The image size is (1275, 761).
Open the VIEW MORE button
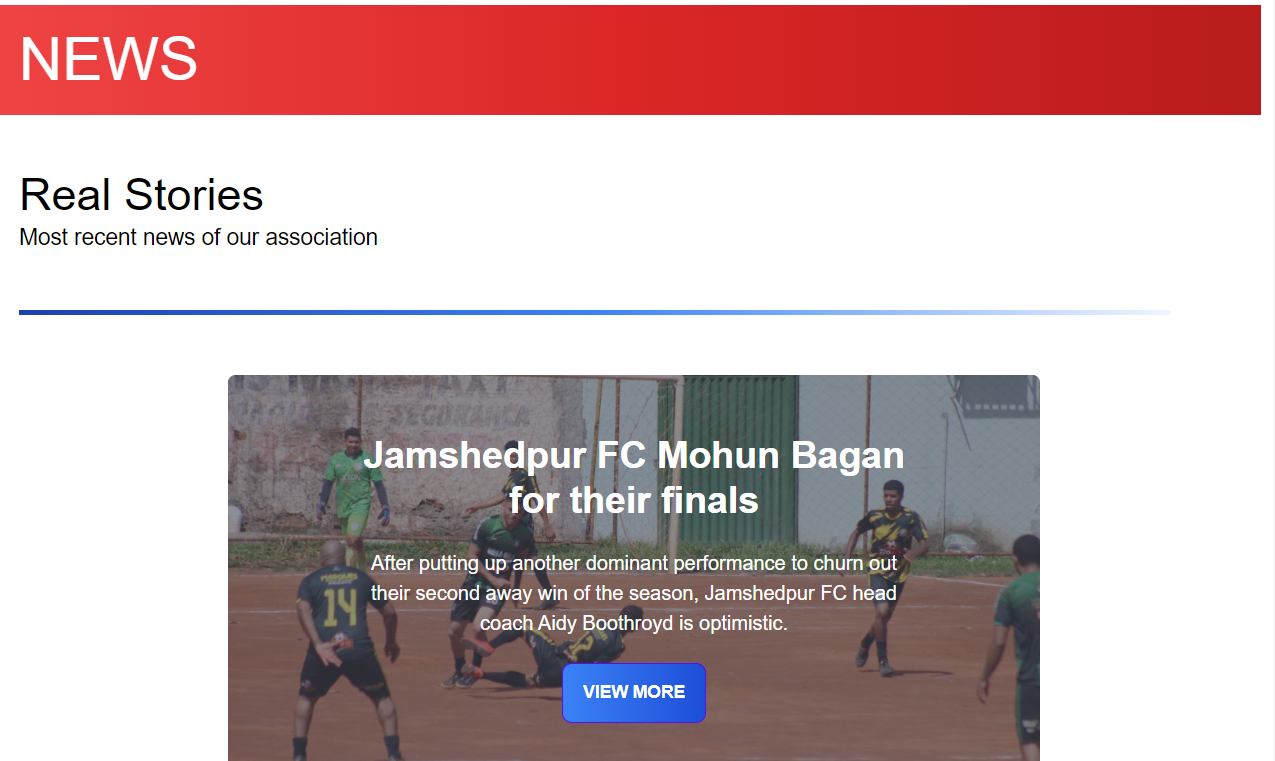[x=634, y=692]
